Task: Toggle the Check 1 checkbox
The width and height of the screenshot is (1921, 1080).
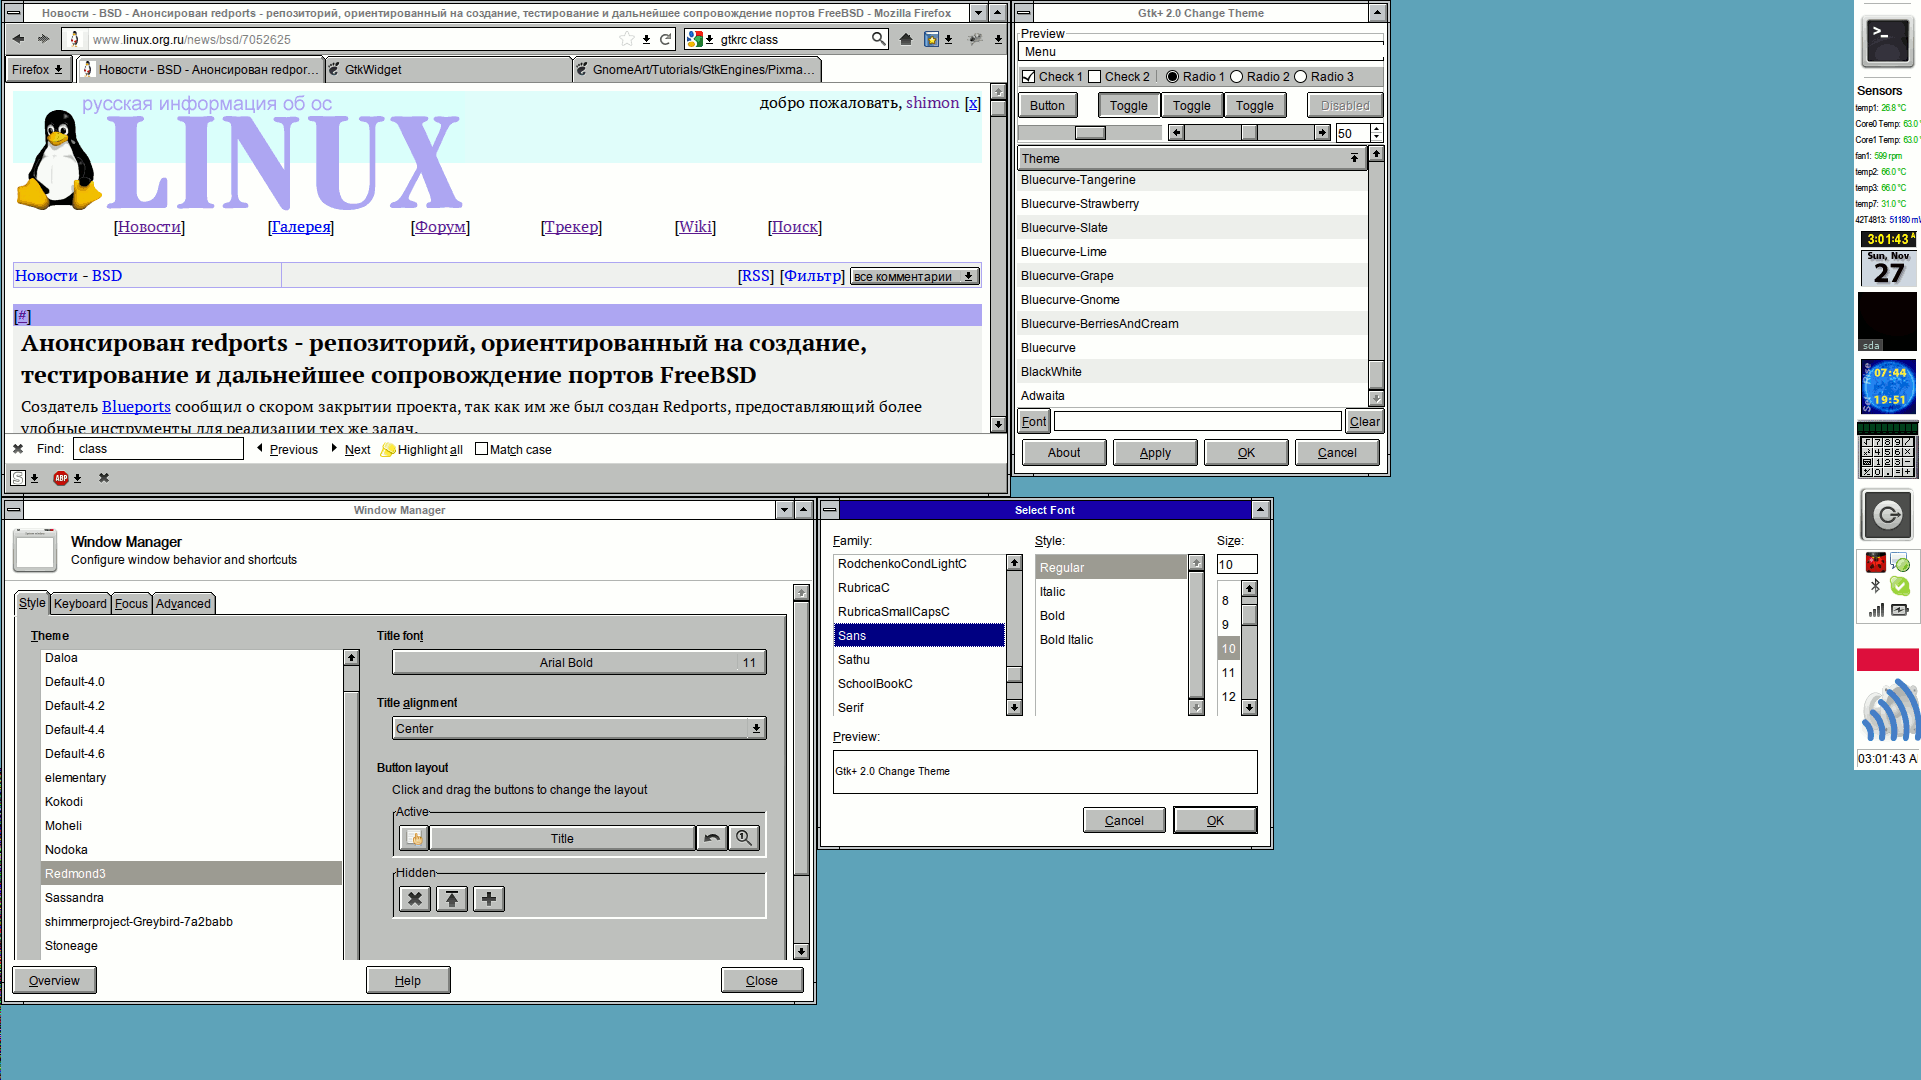Action: [x=1028, y=77]
